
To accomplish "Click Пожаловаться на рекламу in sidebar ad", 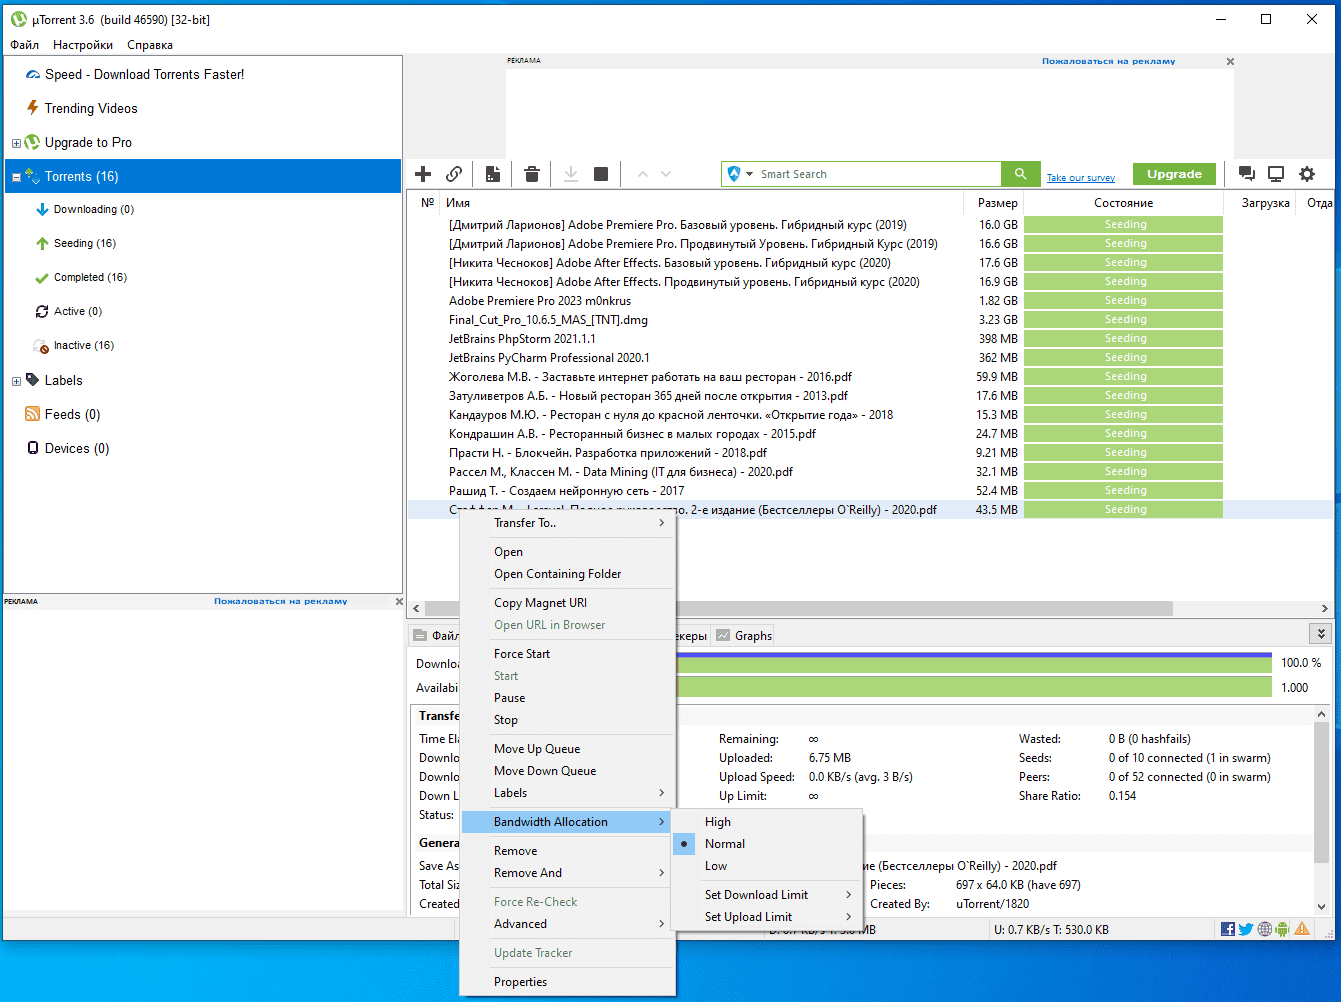I will (281, 601).
